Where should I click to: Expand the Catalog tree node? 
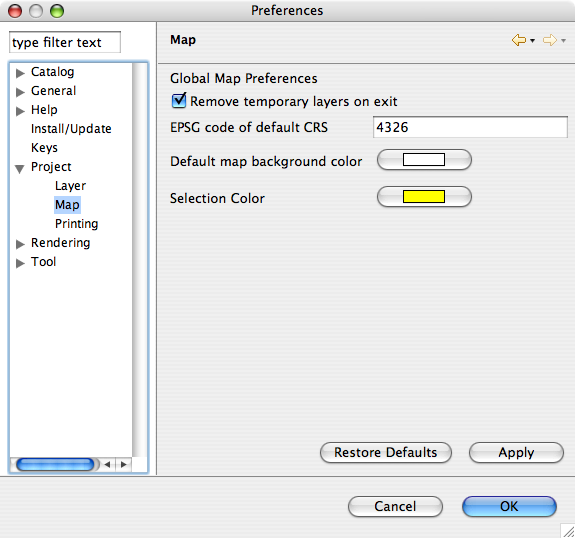(x=21, y=73)
